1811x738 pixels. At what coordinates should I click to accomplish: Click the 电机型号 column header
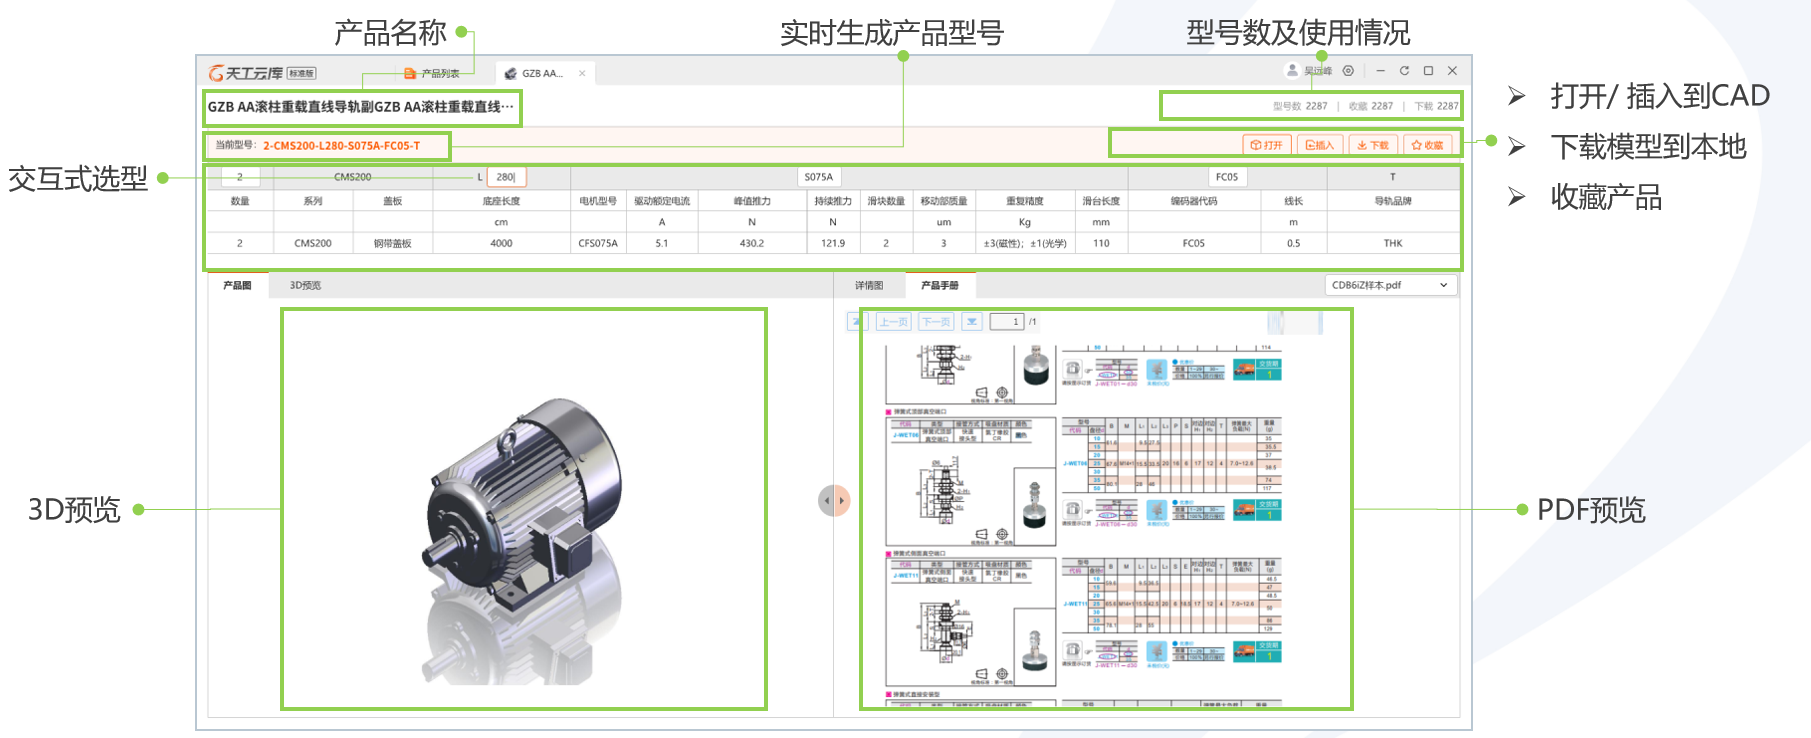click(x=598, y=201)
